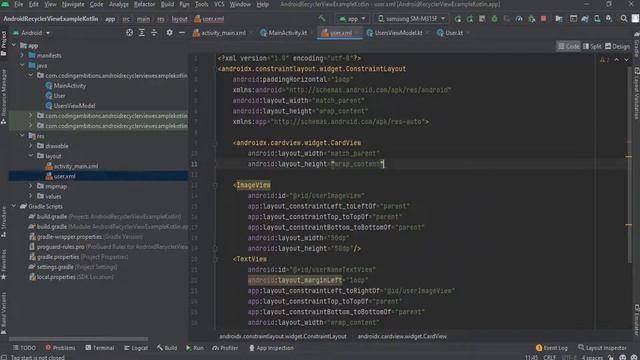Collapse the Gradle Scripts node
The height and width of the screenshot is (360, 640).
pyautogui.click(x=15, y=206)
